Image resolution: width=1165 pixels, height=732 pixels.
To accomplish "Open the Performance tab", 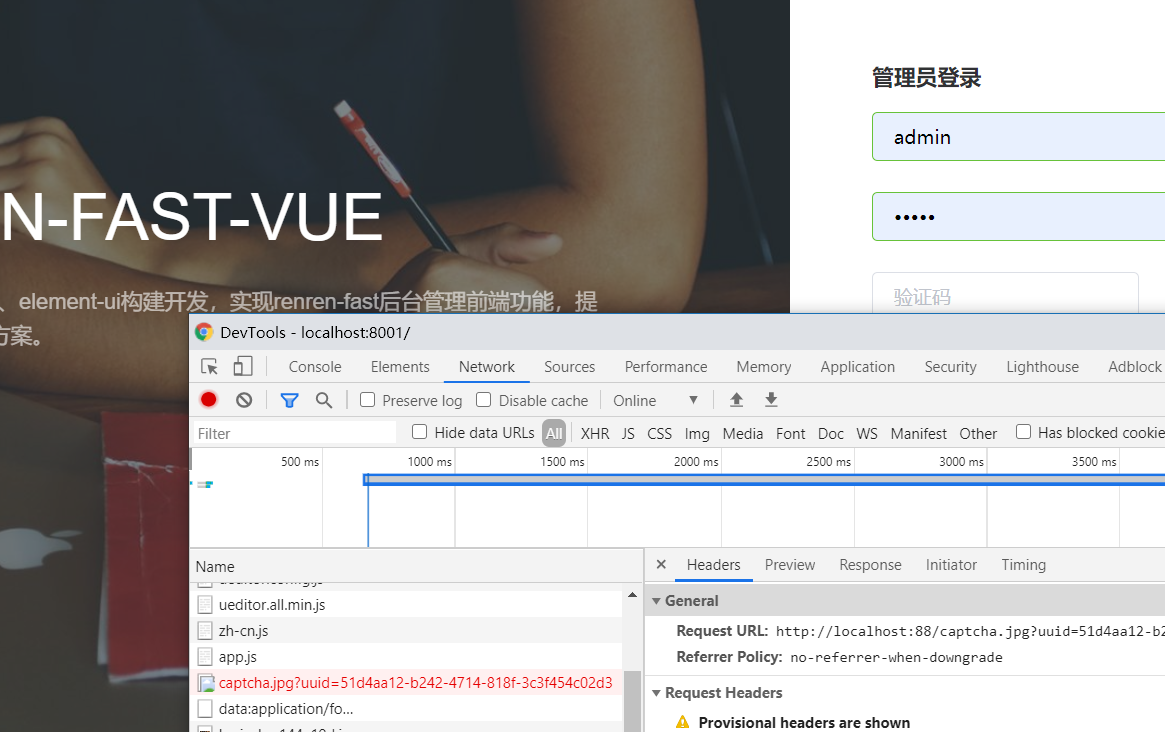I will pyautogui.click(x=666, y=367).
